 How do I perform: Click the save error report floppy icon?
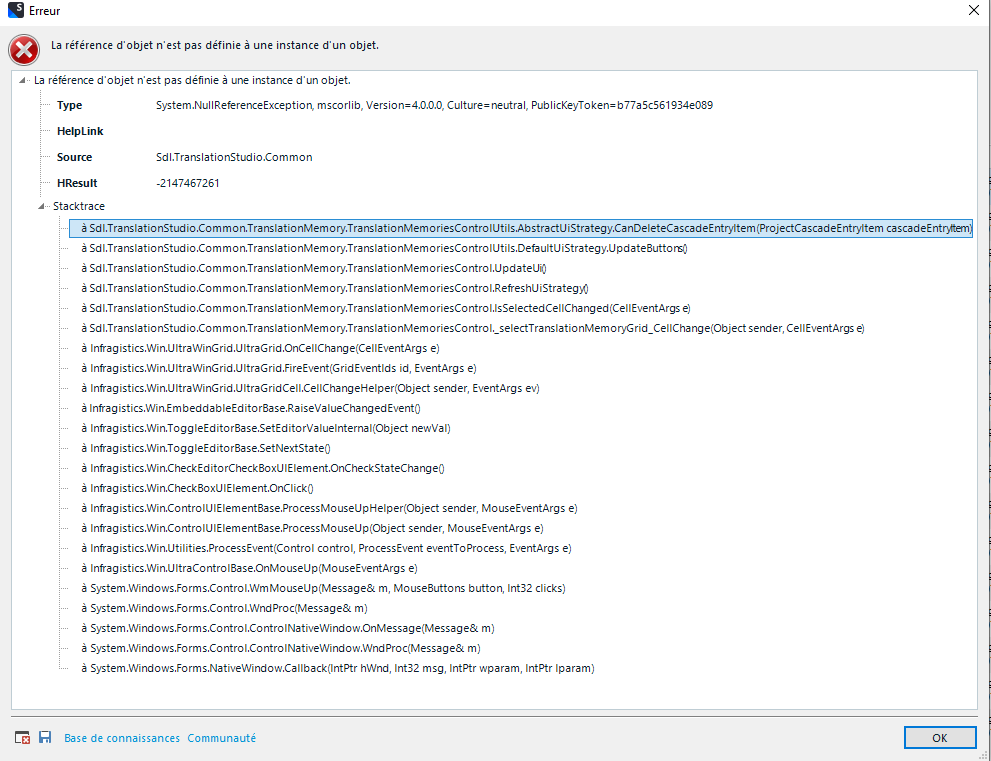point(45,737)
